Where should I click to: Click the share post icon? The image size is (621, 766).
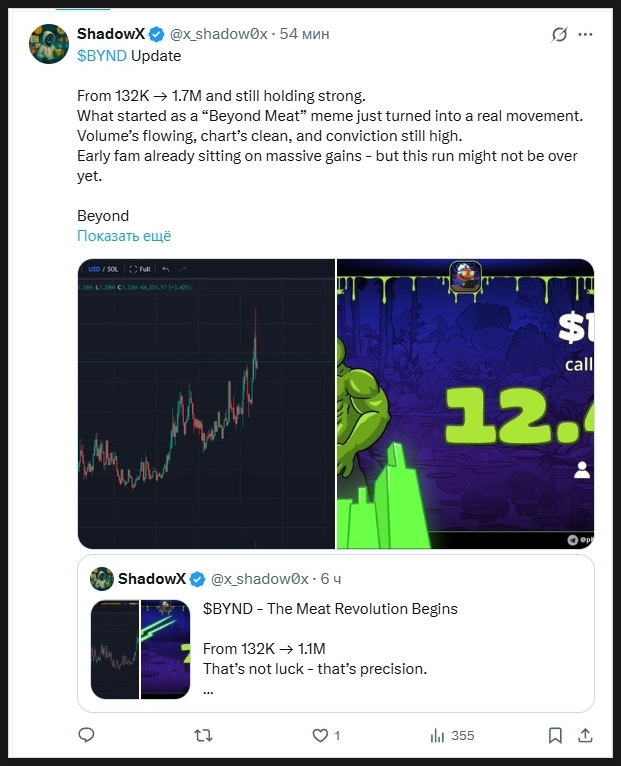[587, 735]
